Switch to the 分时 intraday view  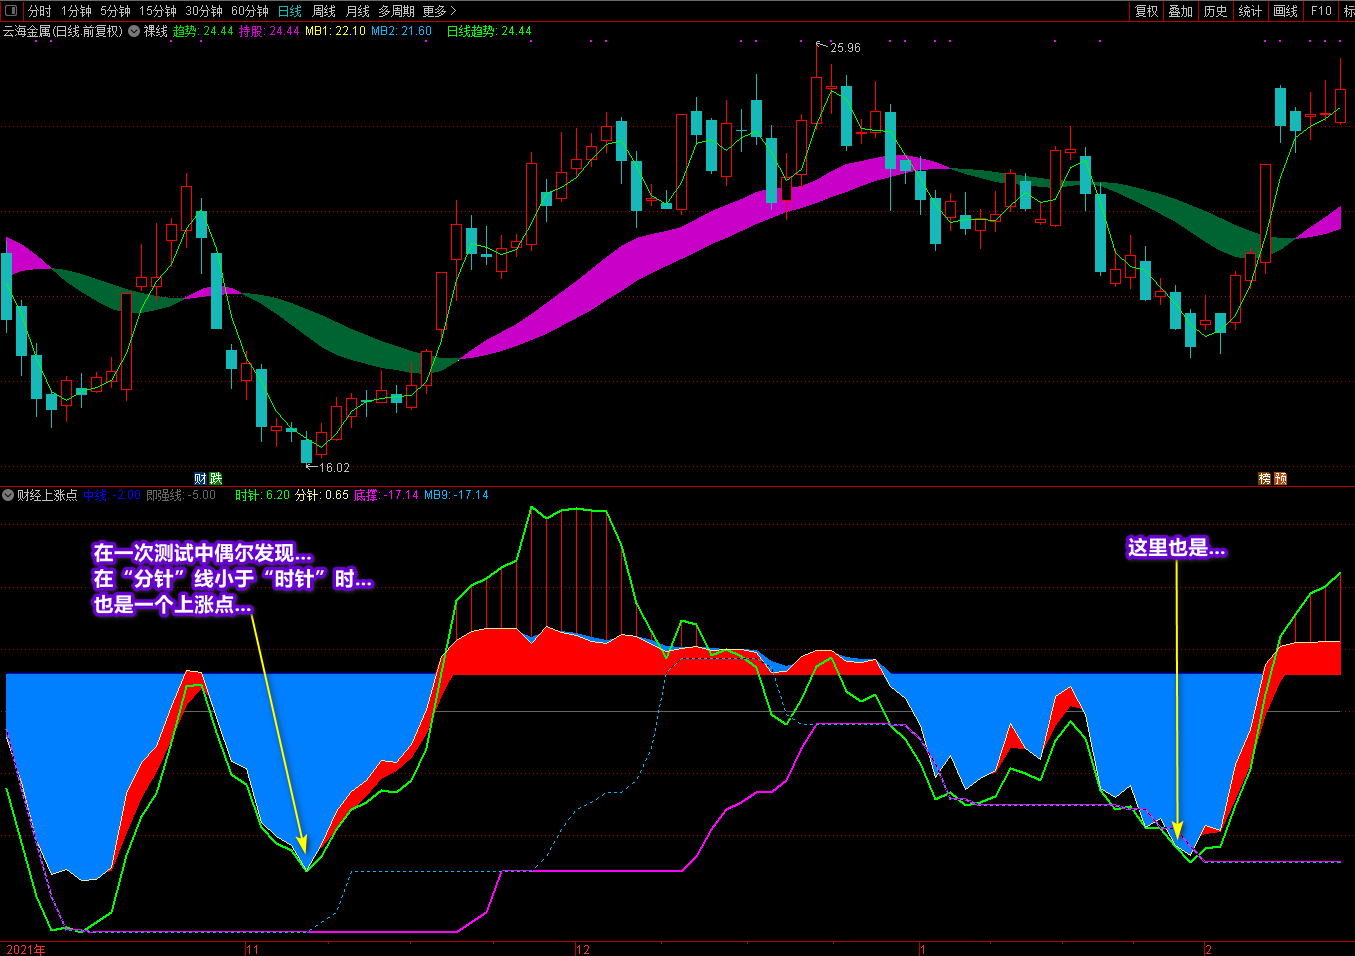[40, 11]
